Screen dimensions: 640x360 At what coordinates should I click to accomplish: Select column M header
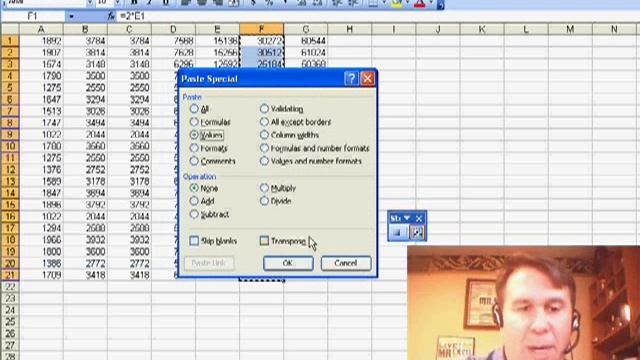point(570,29)
